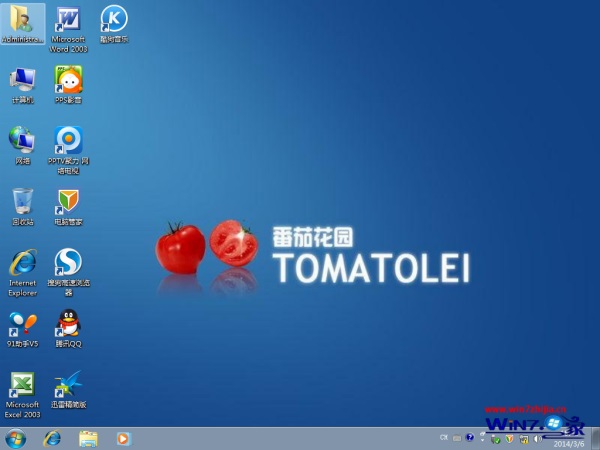Click the volume speaker tray icon

tap(534, 438)
